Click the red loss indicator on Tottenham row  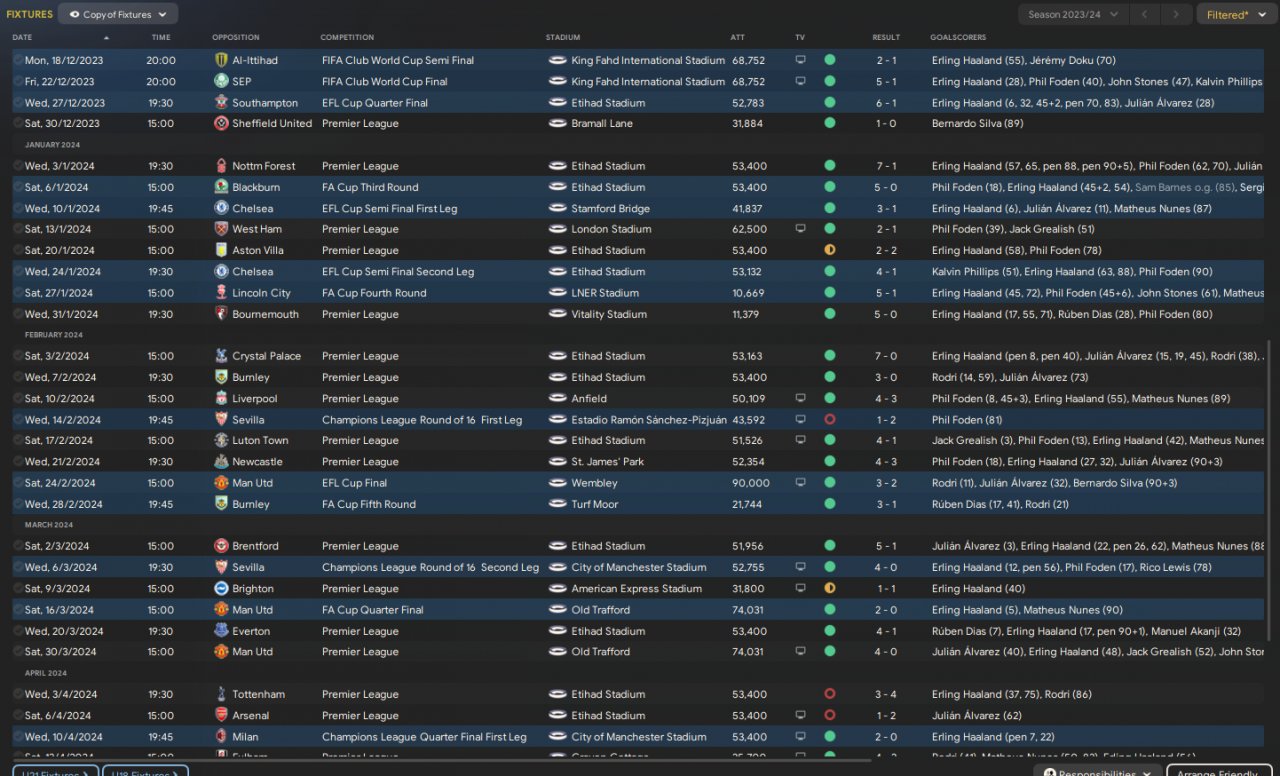tap(829, 694)
